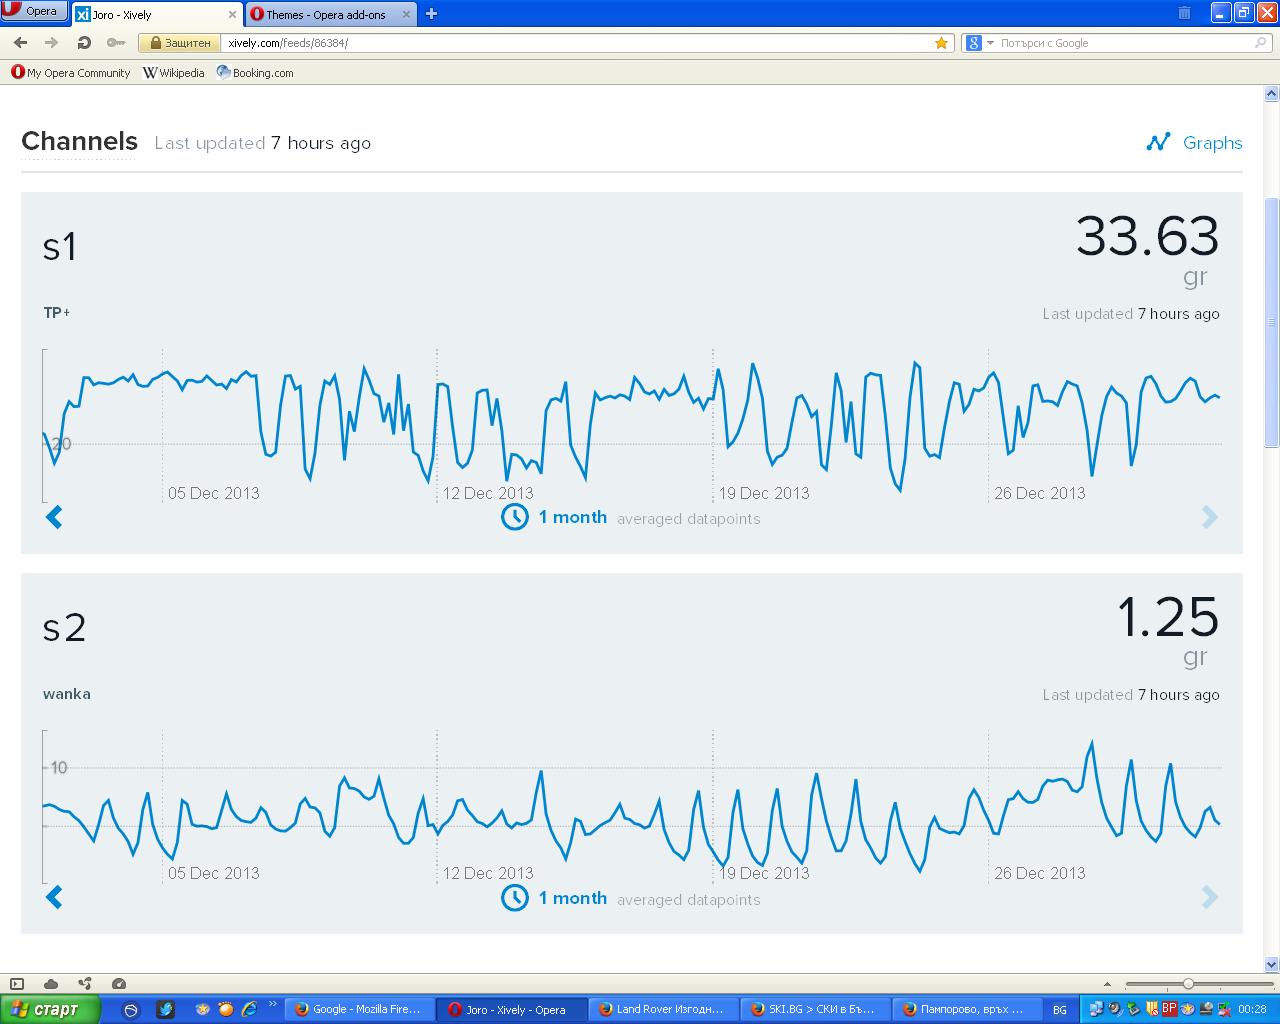Screen dimensions: 1280x1024
Task: Open the Opera main menu
Action: pyautogui.click(x=34, y=11)
